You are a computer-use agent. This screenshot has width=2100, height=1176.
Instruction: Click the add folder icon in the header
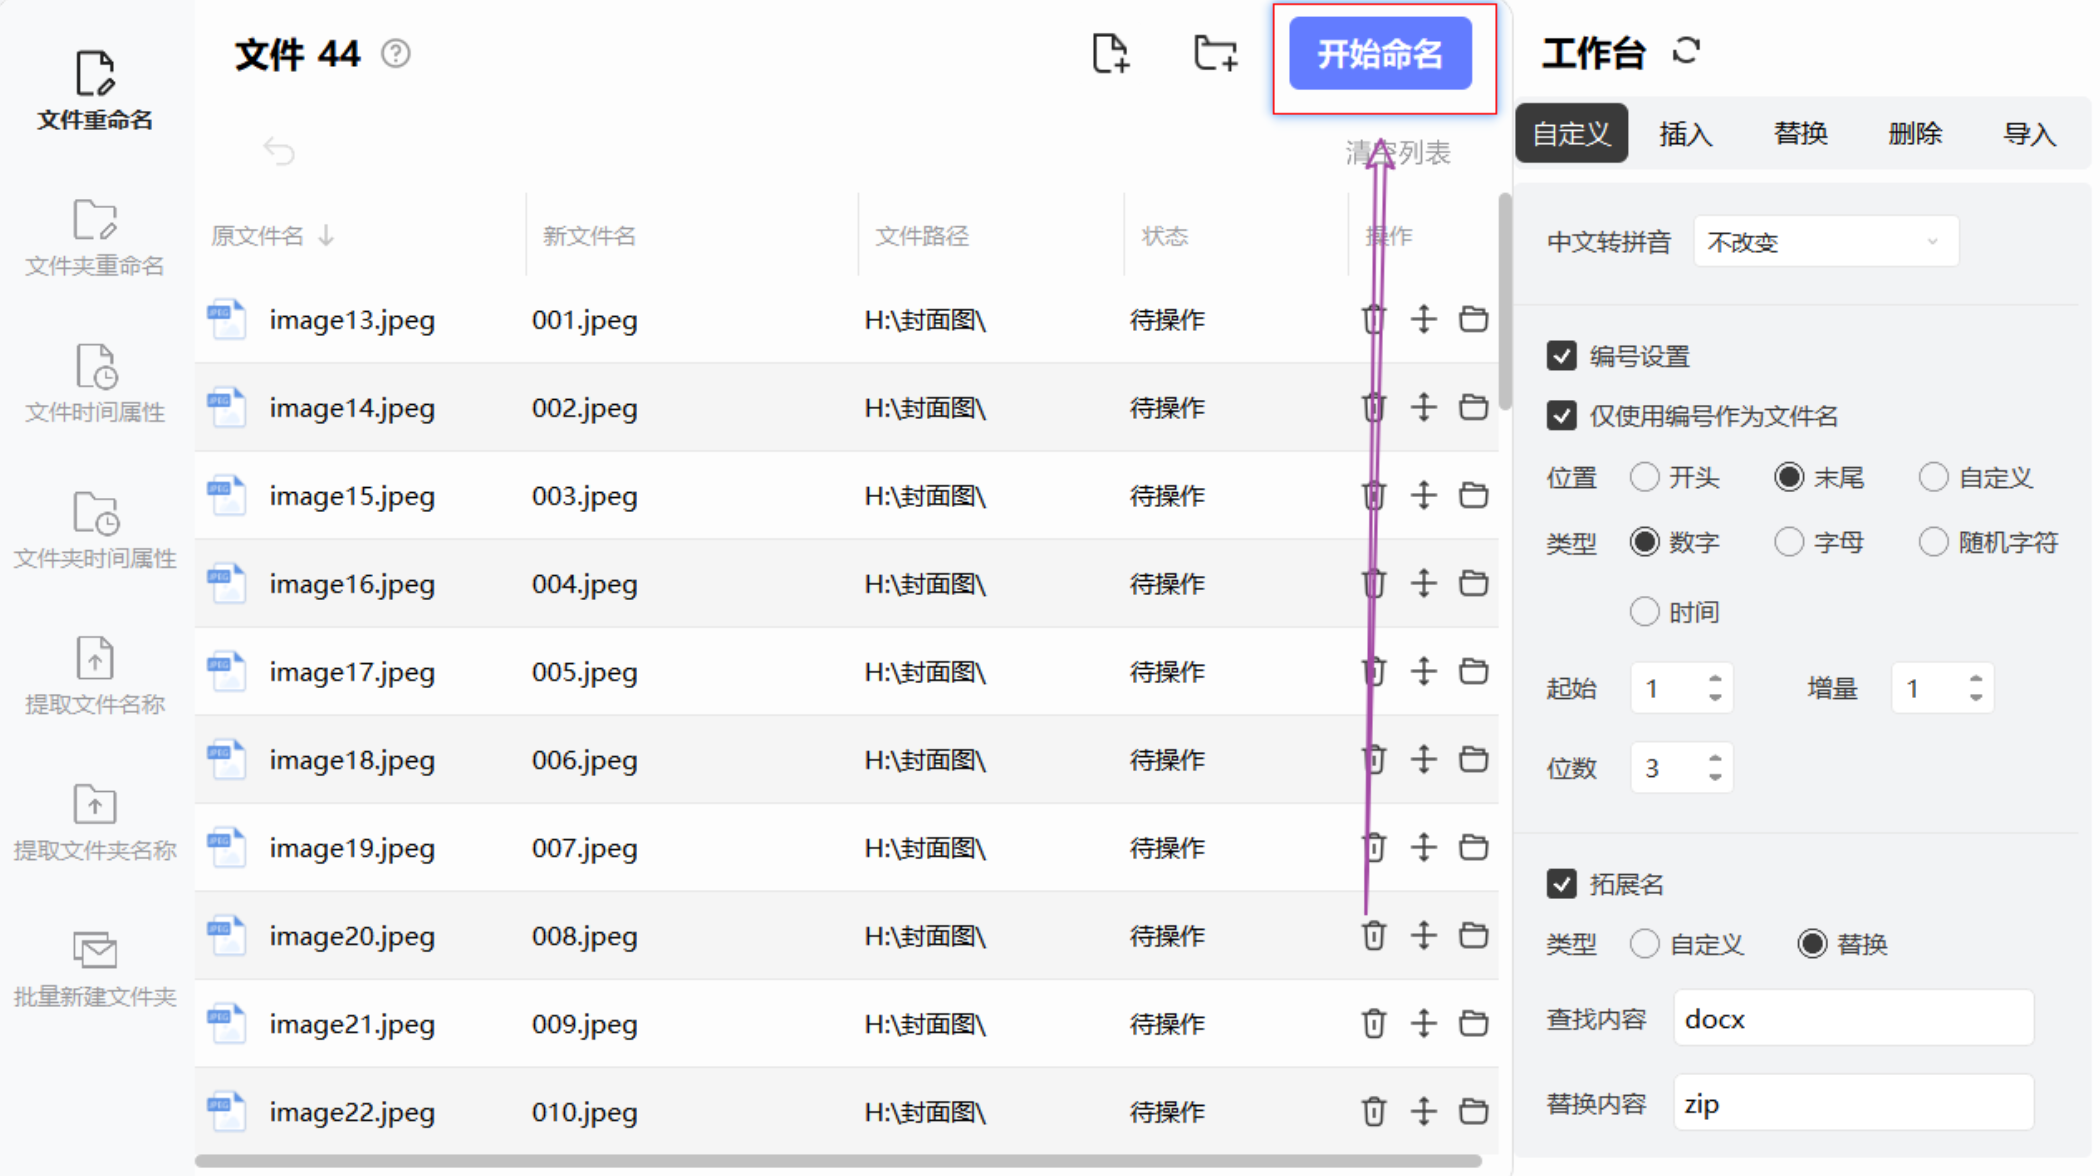tap(1215, 53)
